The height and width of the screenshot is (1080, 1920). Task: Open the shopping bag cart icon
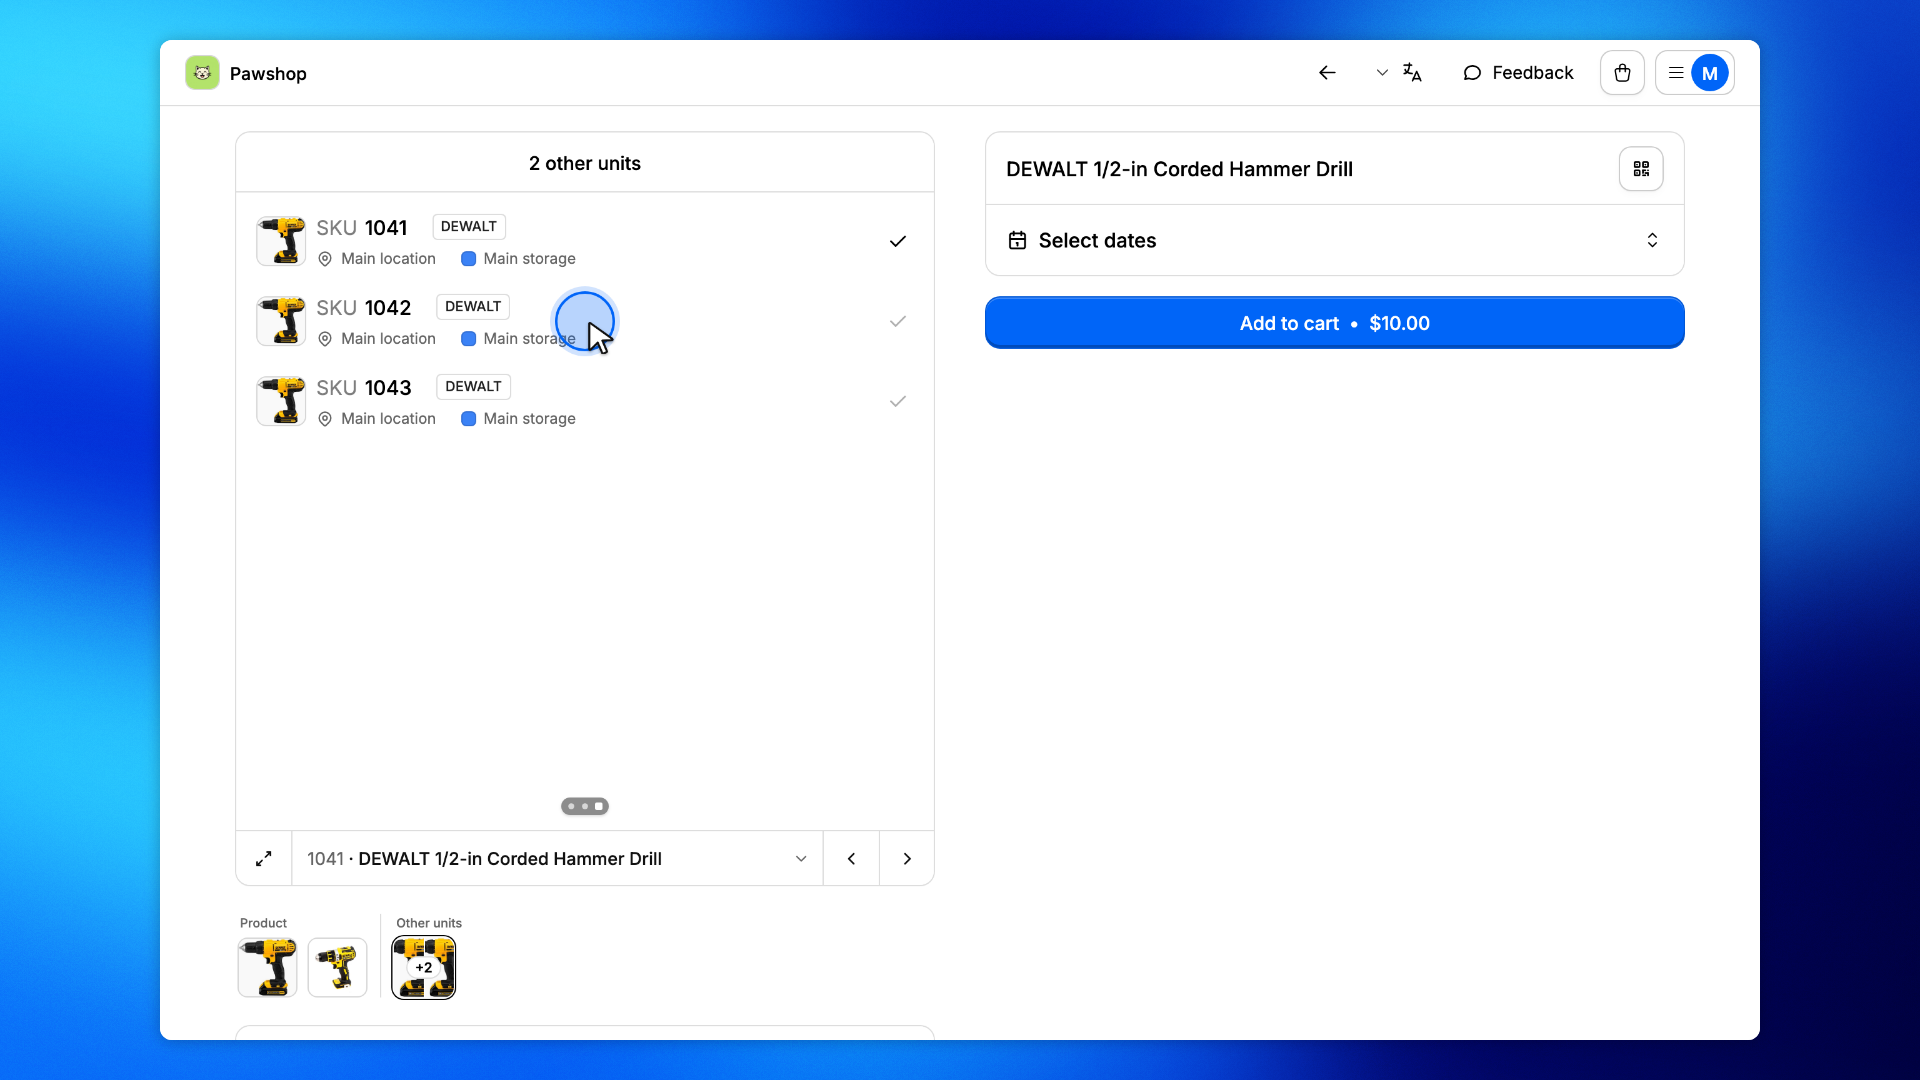pyautogui.click(x=1622, y=73)
